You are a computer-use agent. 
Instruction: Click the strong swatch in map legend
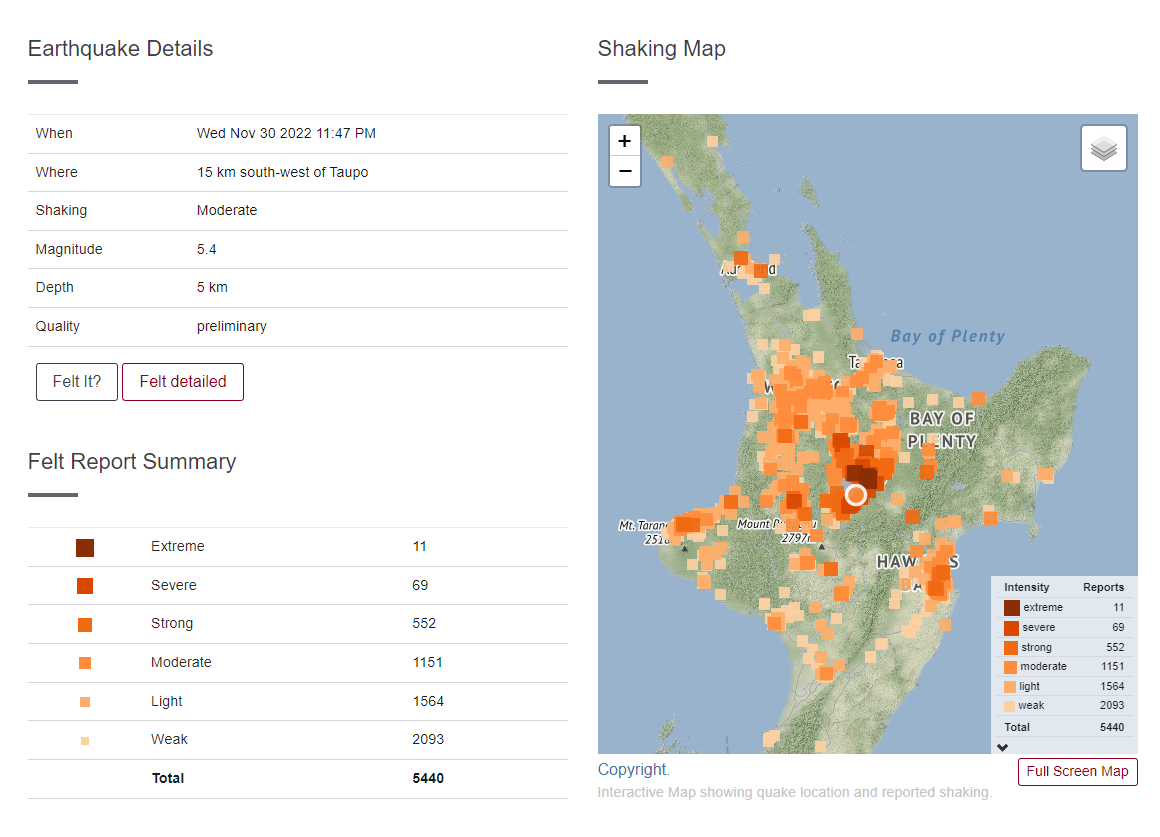coord(1011,648)
